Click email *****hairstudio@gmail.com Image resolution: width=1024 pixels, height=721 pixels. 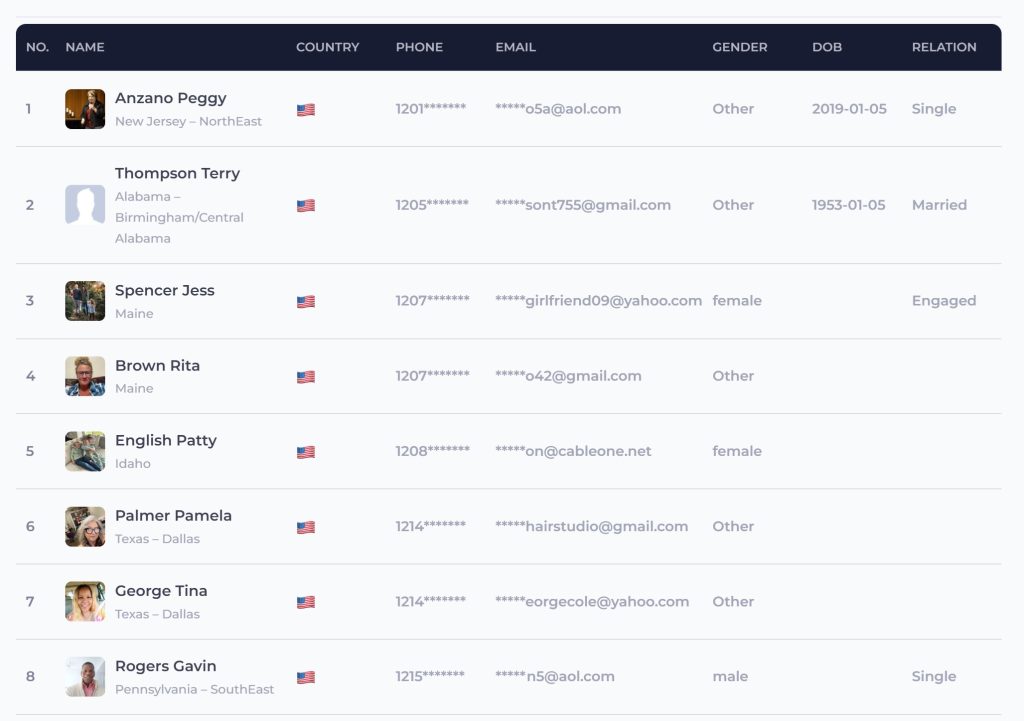(591, 526)
